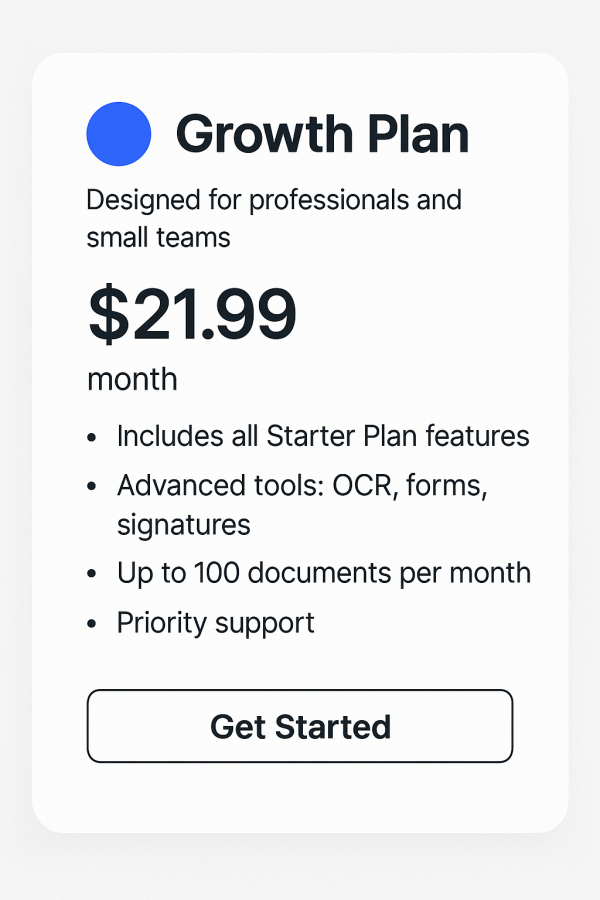
Task: Click the bullet next to 'Advanced tools'
Action: coord(93,487)
